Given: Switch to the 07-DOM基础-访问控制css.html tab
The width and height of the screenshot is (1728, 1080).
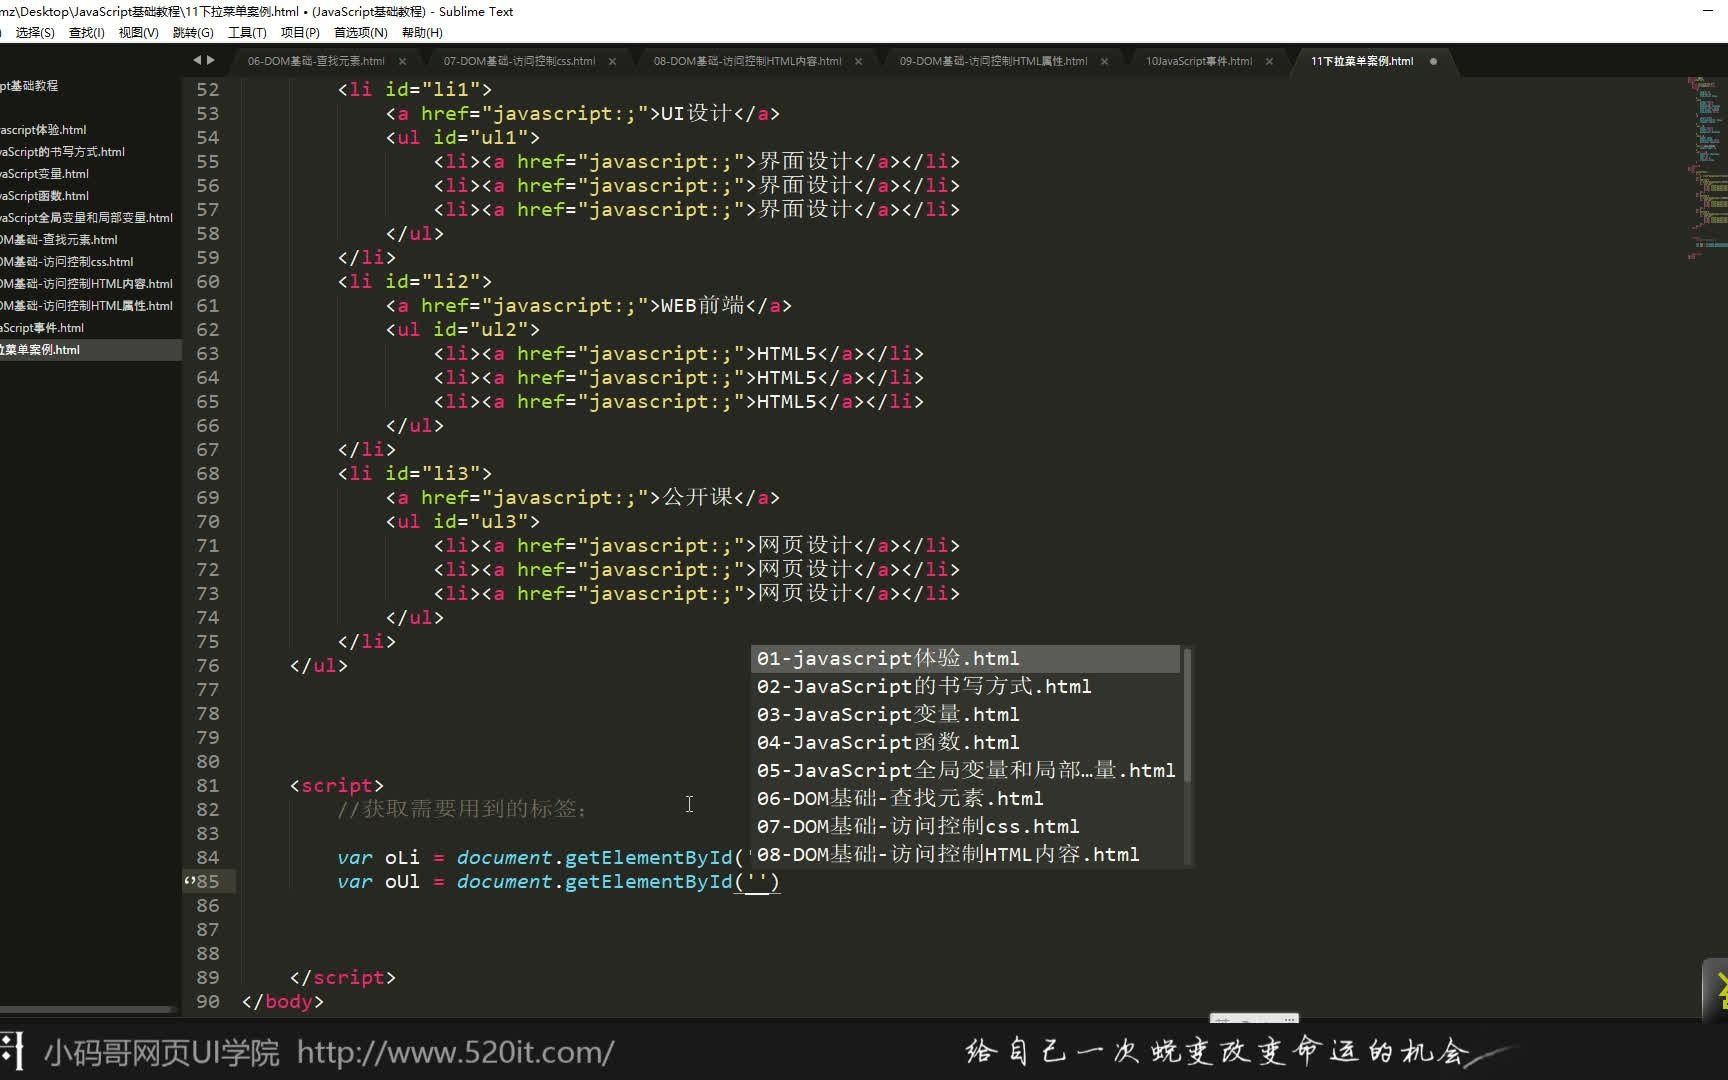Looking at the screenshot, I should (519, 61).
